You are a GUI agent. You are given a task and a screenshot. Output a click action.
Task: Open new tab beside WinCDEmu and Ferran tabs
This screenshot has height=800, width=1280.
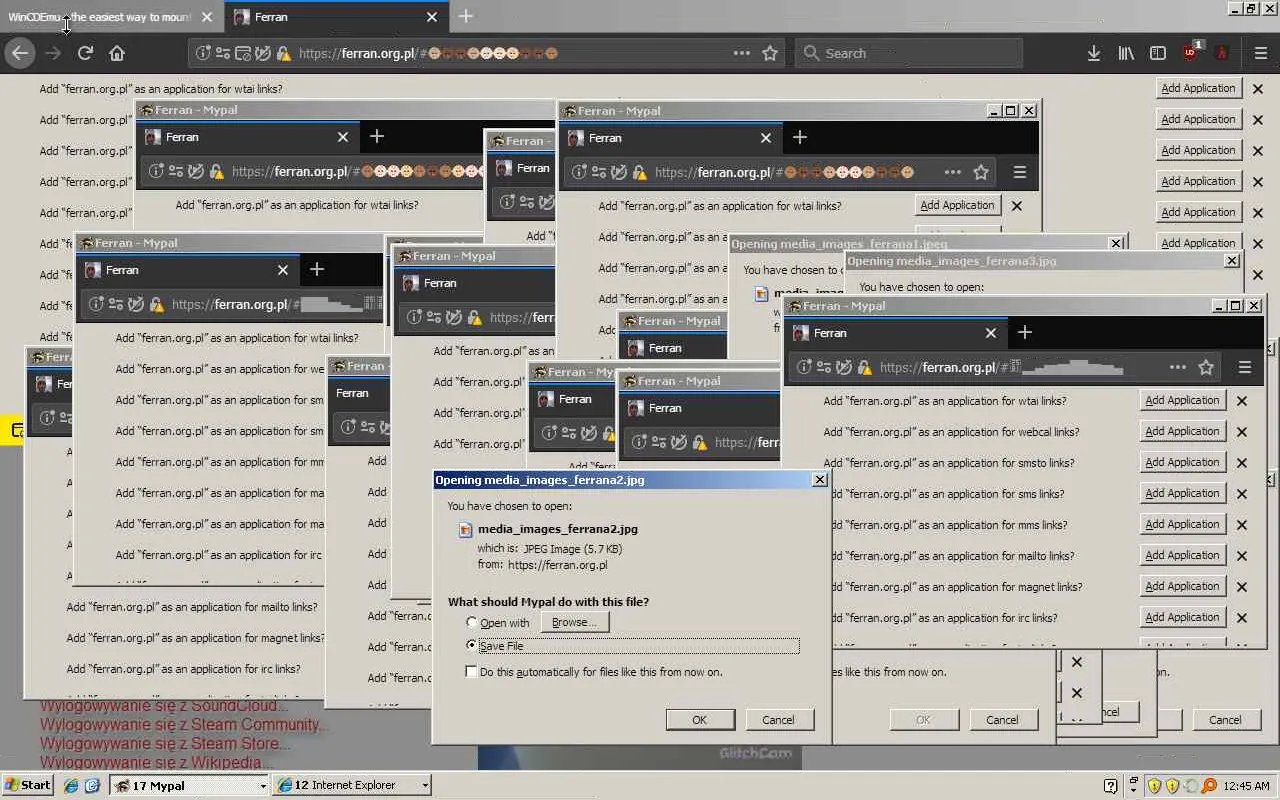465,16
